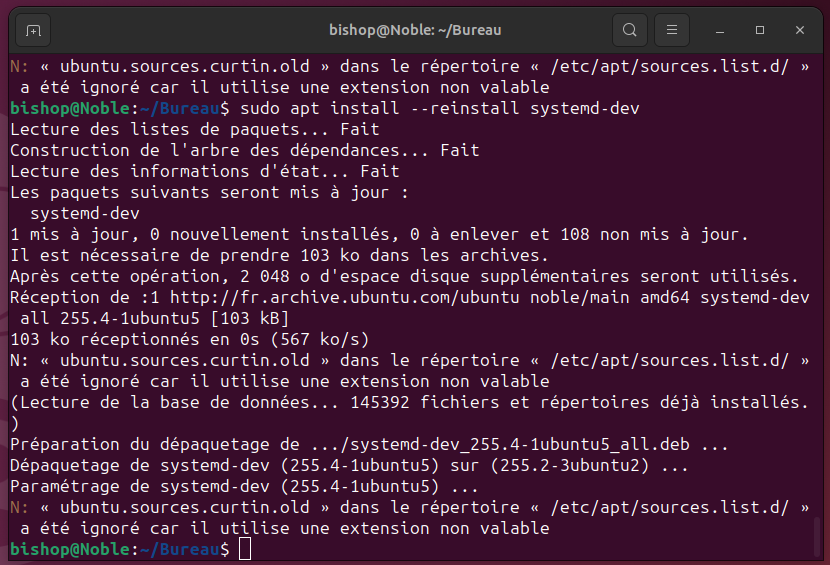Minimize the terminal window
Screen dimensions: 830x565
(720, 30)
